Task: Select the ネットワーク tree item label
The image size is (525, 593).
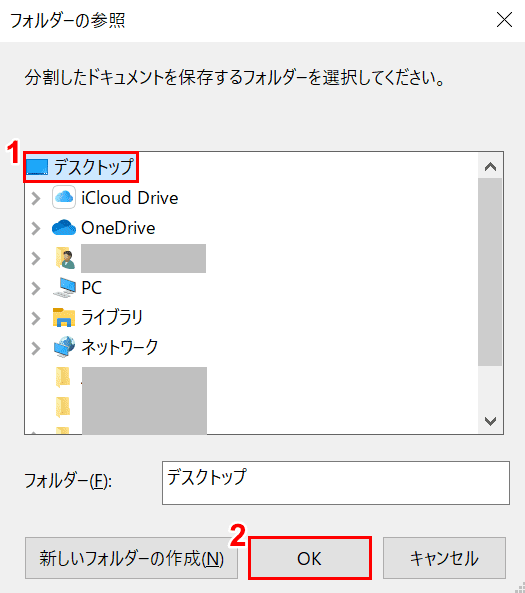Action: (x=120, y=347)
